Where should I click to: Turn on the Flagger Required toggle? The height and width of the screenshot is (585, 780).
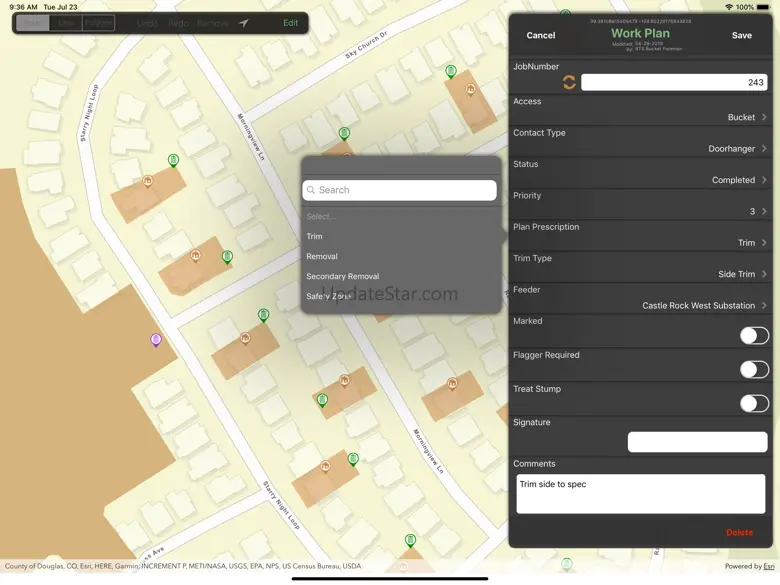pos(753,370)
